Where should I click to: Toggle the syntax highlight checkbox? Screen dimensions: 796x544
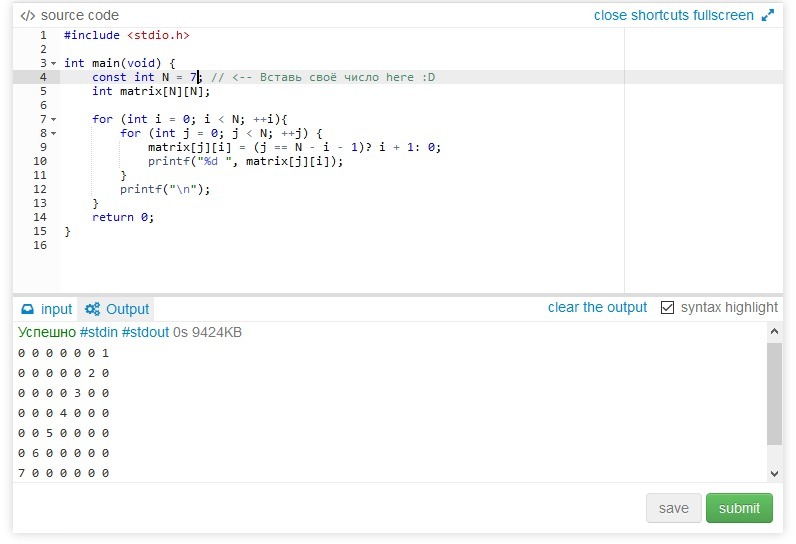click(x=668, y=308)
